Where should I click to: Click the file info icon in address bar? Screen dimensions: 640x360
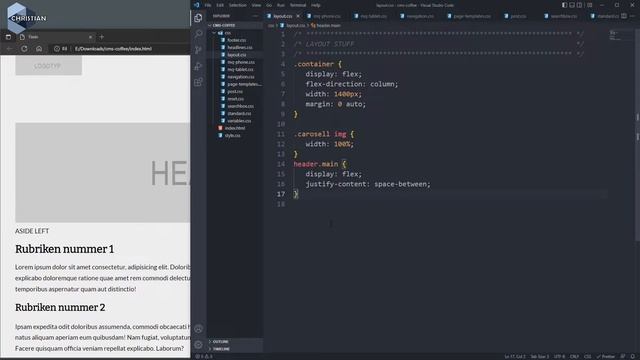pos(57,49)
